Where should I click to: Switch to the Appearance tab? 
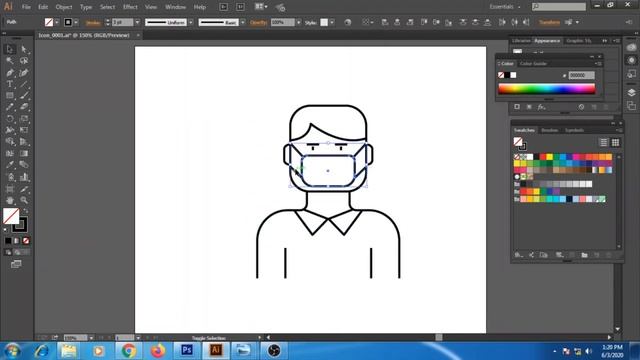pyautogui.click(x=547, y=41)
